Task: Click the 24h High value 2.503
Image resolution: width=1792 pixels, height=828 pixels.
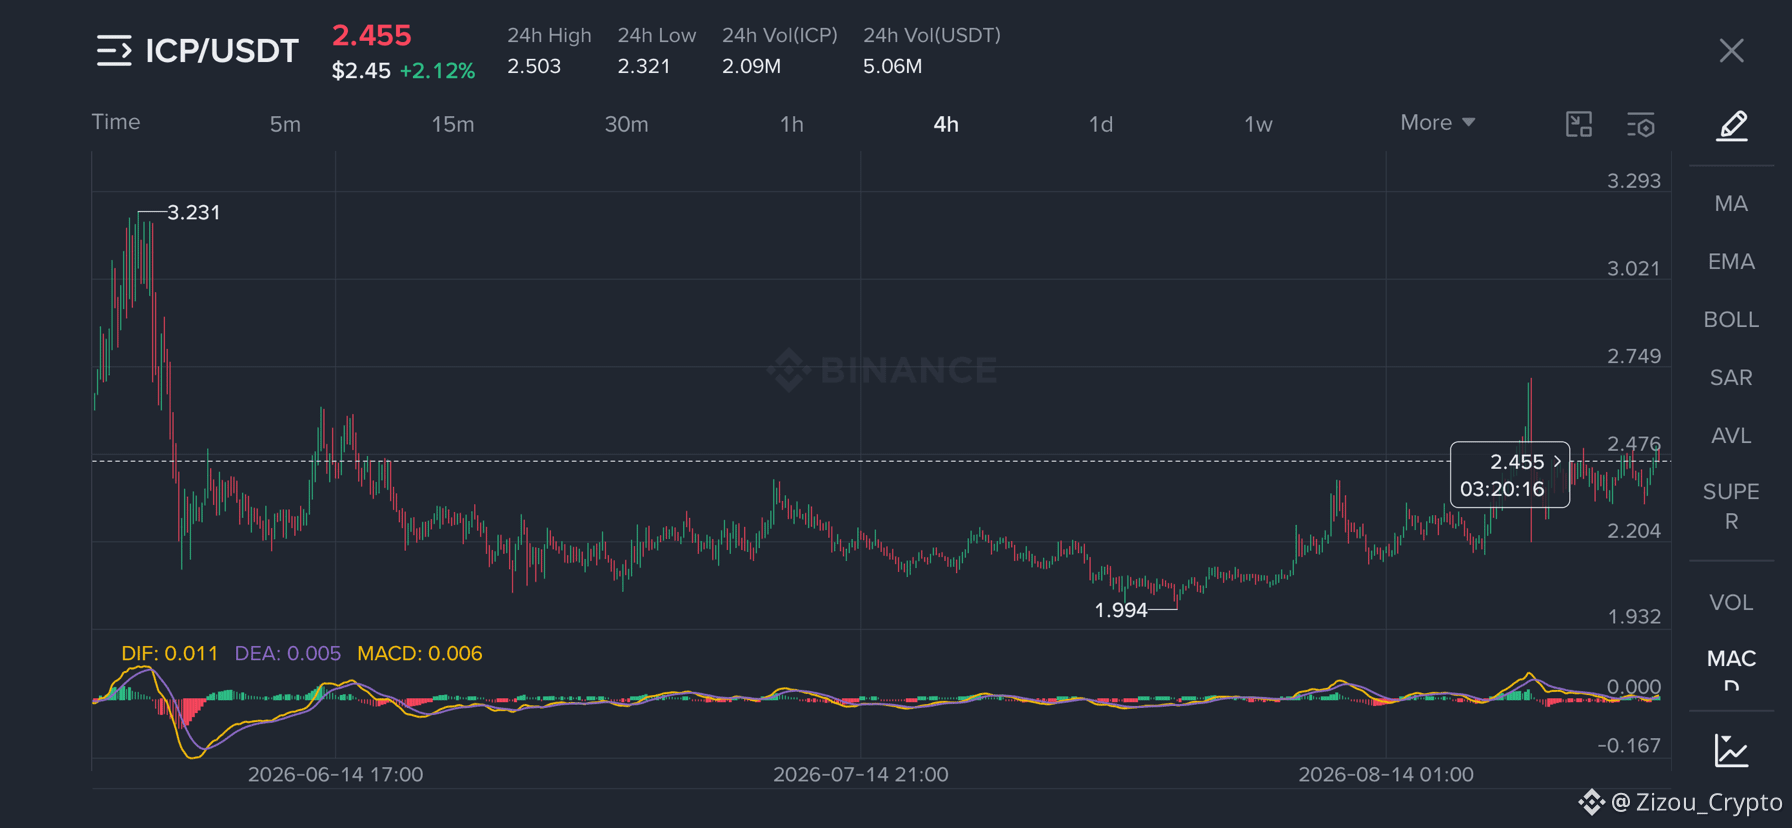Action: coord(534,66)
